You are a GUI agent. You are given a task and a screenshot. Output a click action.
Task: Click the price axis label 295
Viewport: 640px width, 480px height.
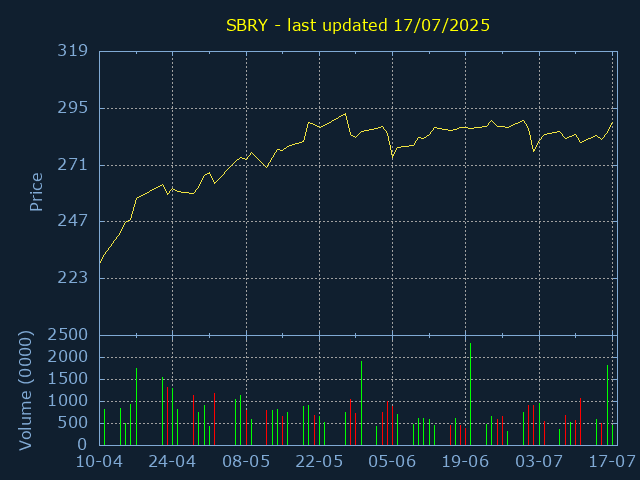pos(73,108)
